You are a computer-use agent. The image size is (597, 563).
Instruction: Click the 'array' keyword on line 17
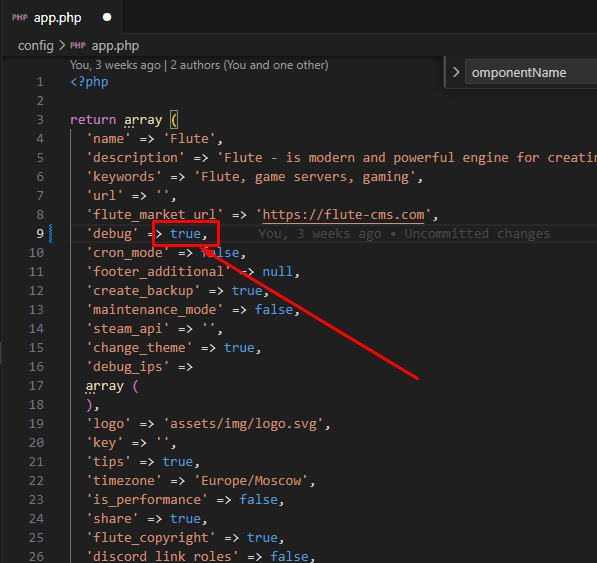click(x=105, y=386)
